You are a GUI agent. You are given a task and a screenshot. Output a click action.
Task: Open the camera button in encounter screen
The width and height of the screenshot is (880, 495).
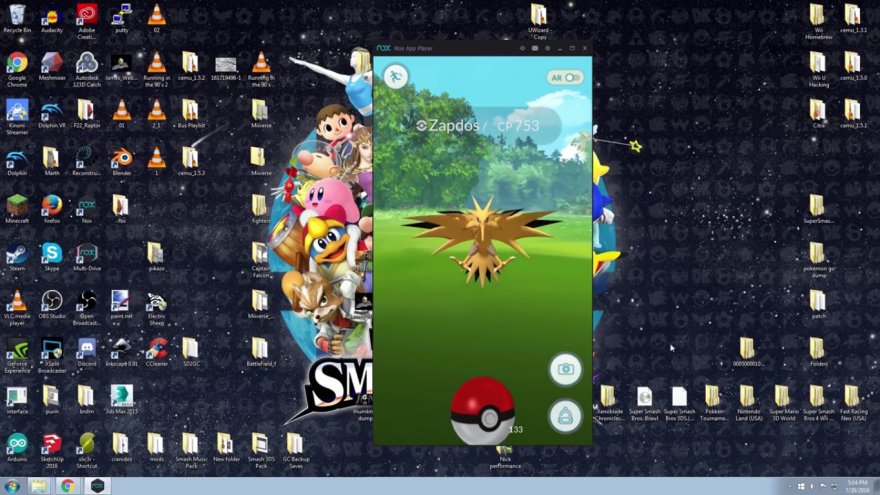pyautogui.click(x=565, y=369)
